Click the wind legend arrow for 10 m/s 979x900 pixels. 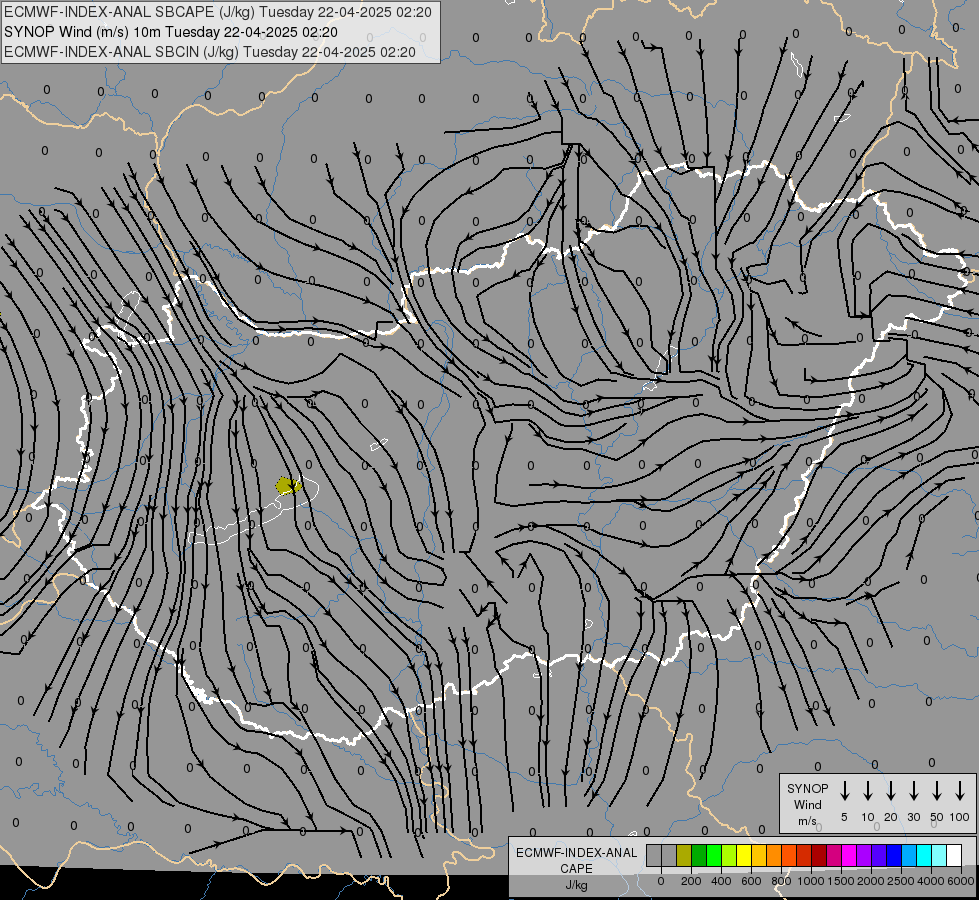(x=868, y=791)
